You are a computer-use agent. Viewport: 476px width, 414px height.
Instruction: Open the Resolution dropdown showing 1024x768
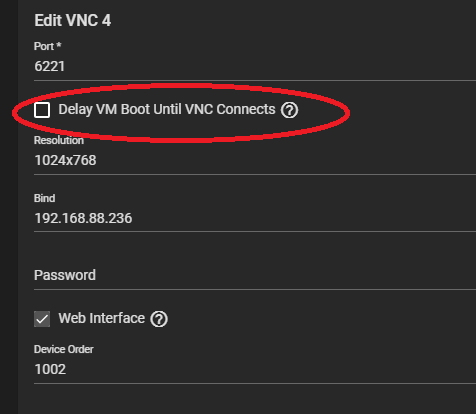pos(255,160)
